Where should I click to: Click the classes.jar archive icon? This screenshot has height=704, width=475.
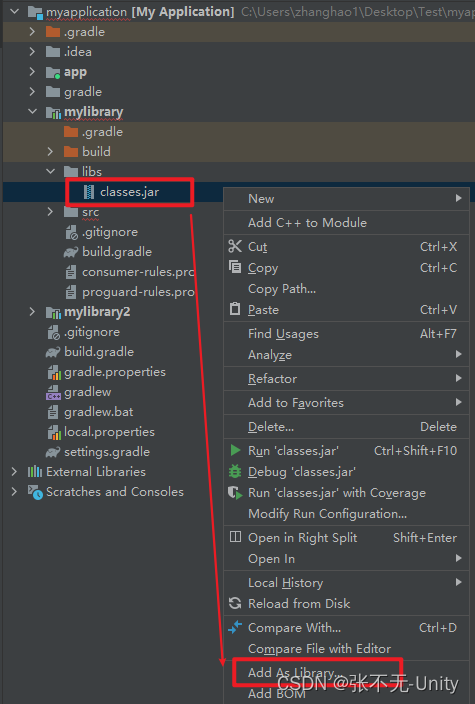point(89,192)
